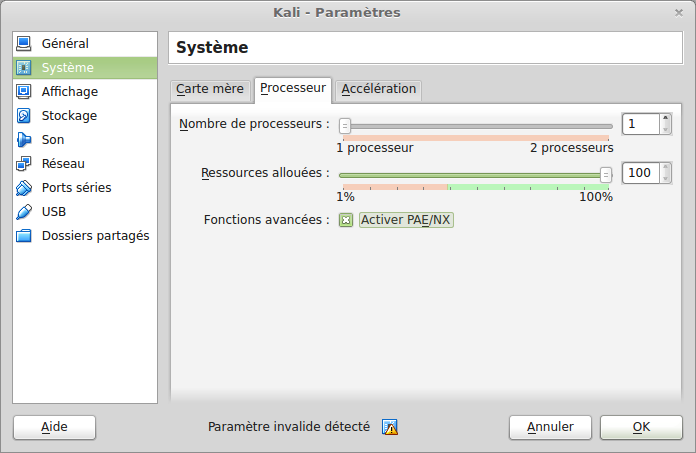Image resolution: width=696 pixels, height=453 pixels.
Task: Open the USB settings icon
Action: (25, 212)
